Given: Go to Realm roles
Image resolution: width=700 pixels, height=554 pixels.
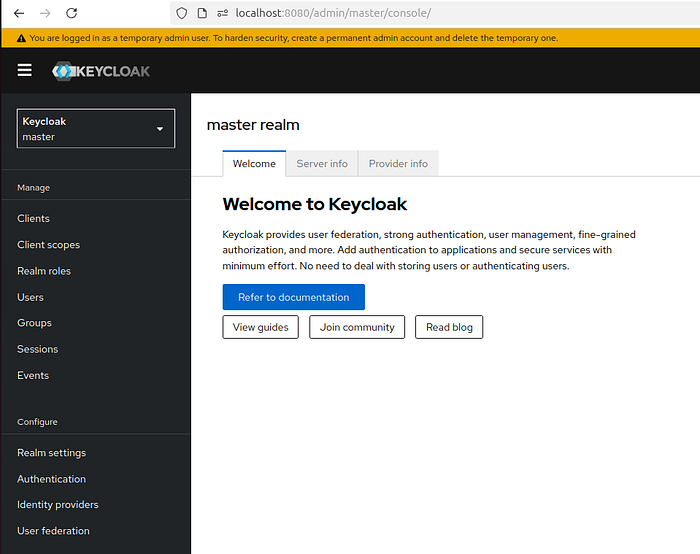Looking at the screenshot, I should pos(44,271).
